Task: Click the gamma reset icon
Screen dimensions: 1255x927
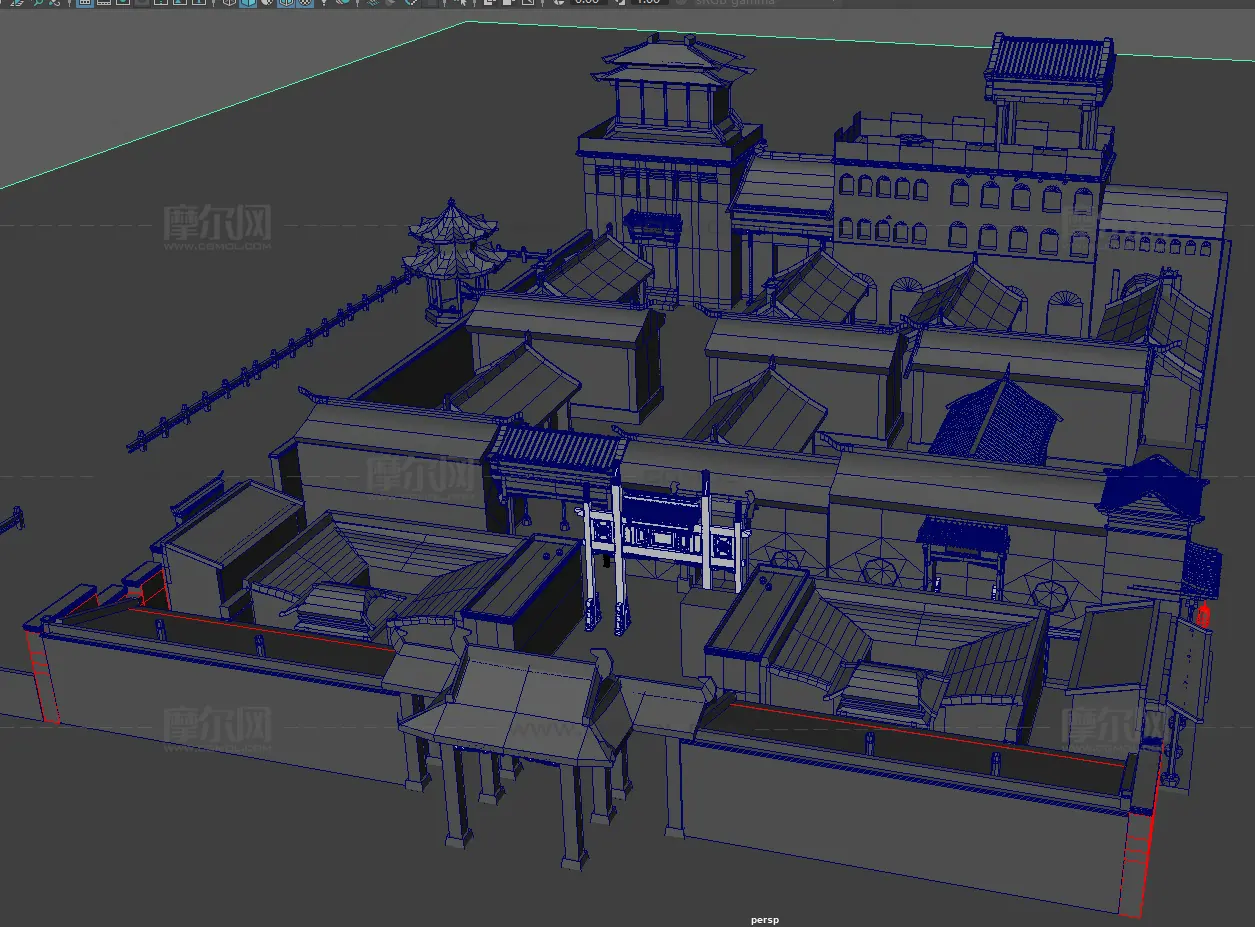Action: coord(619,3)
